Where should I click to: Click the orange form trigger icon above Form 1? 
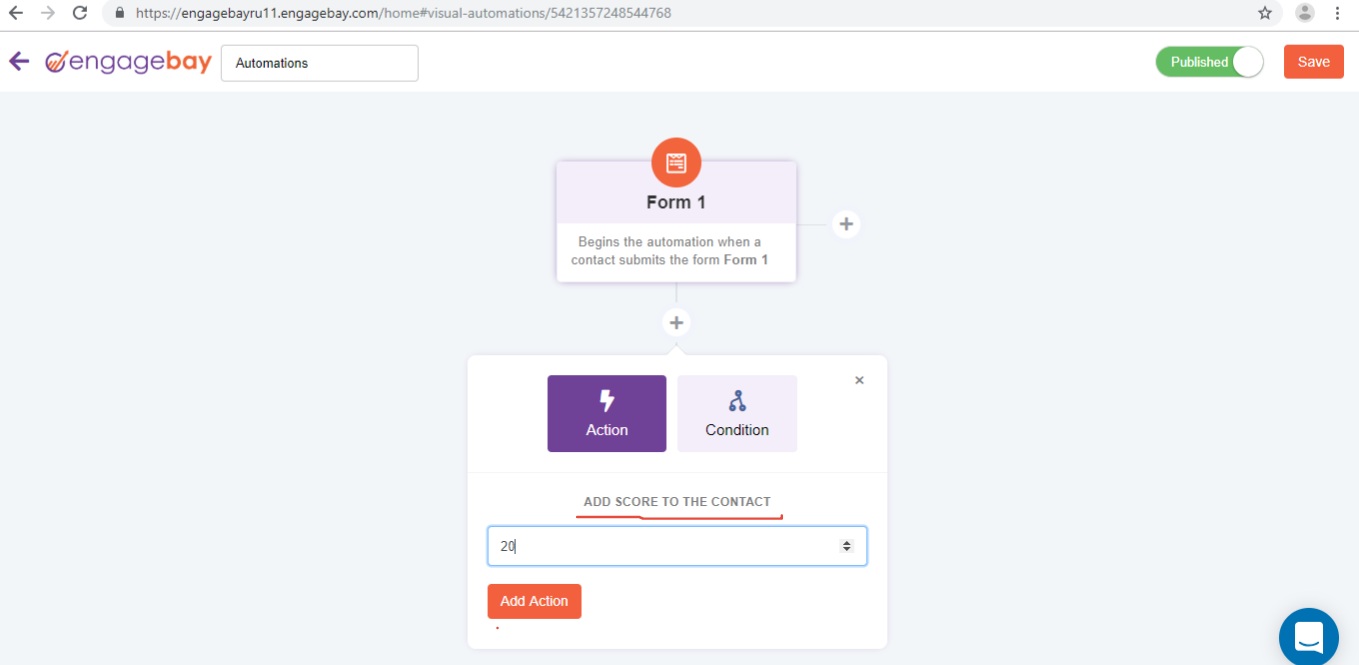(676, 163)
